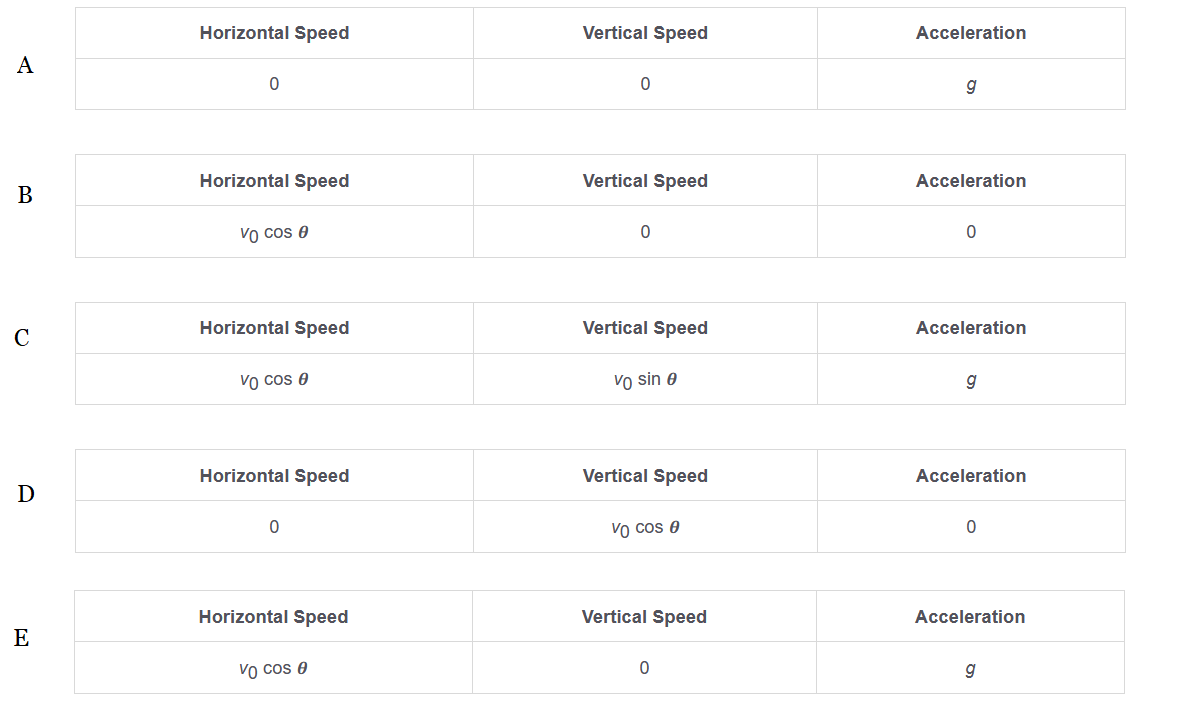The height and width of the screenshot is (724, 1178).
Task: Select answer option letter C
Action: tap(22, 338)
